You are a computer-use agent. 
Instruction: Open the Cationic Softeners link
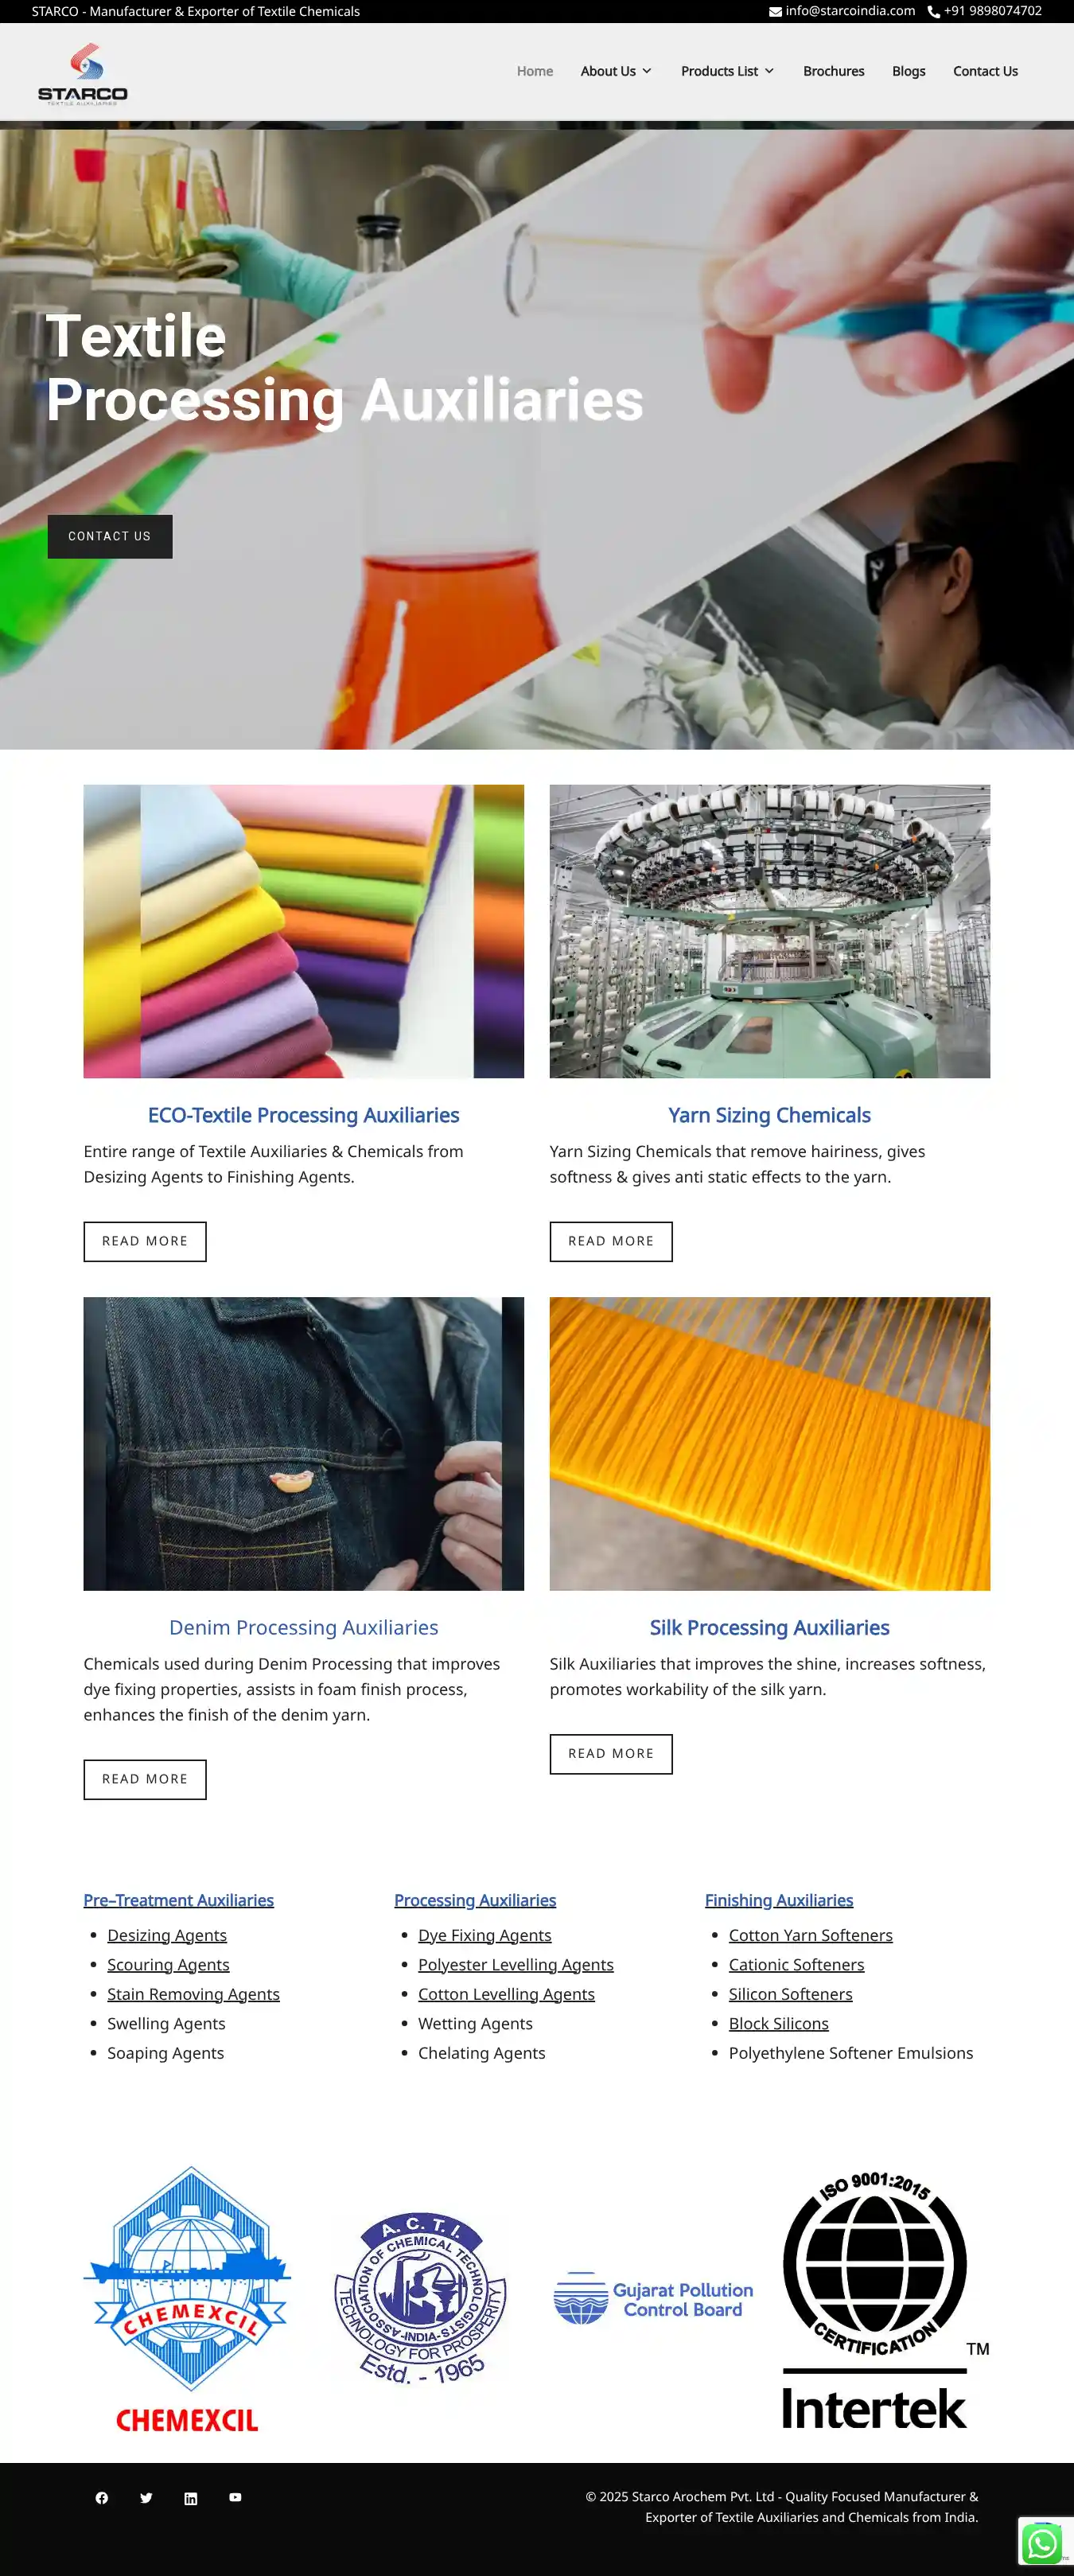click(796, 1964)
